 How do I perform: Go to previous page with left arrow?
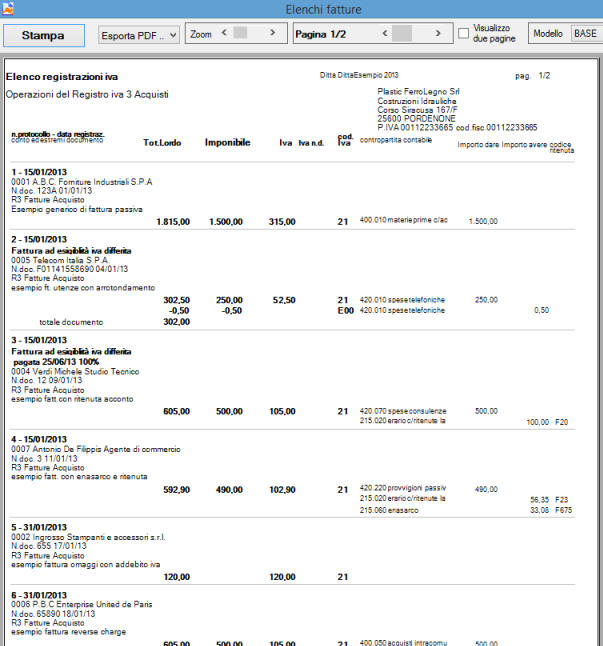[x=385, y=33]
